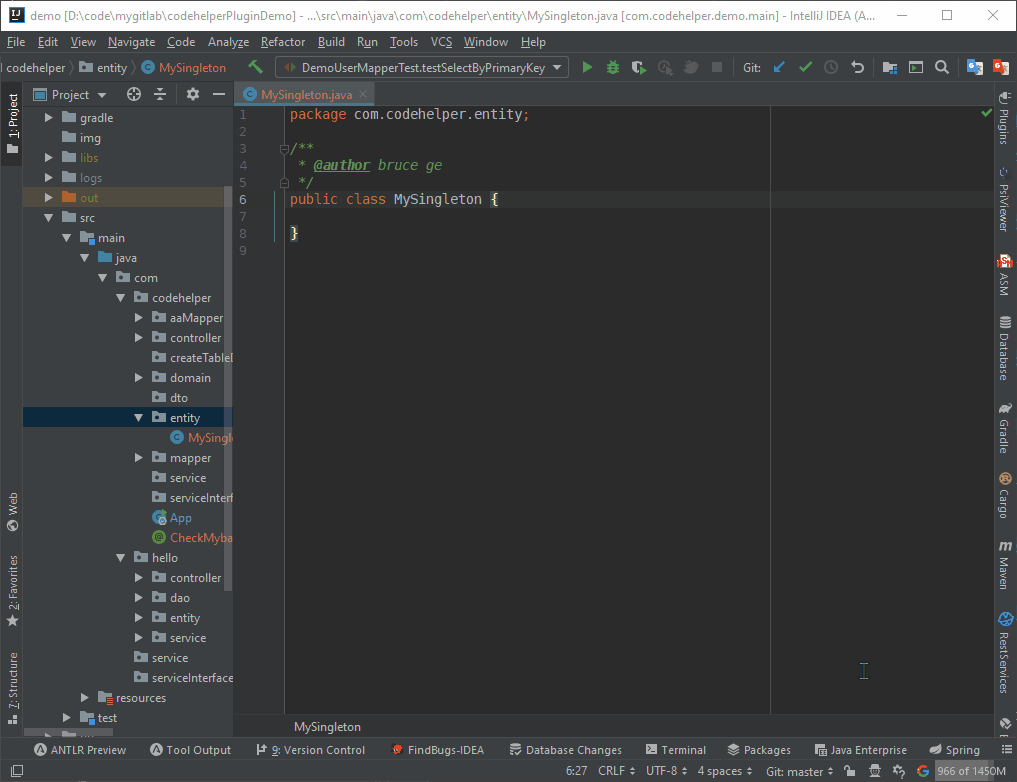This screenshot has width=1017, height=782.
Task: Start debugging with the green bug icon
Action: tap(613, 67)
